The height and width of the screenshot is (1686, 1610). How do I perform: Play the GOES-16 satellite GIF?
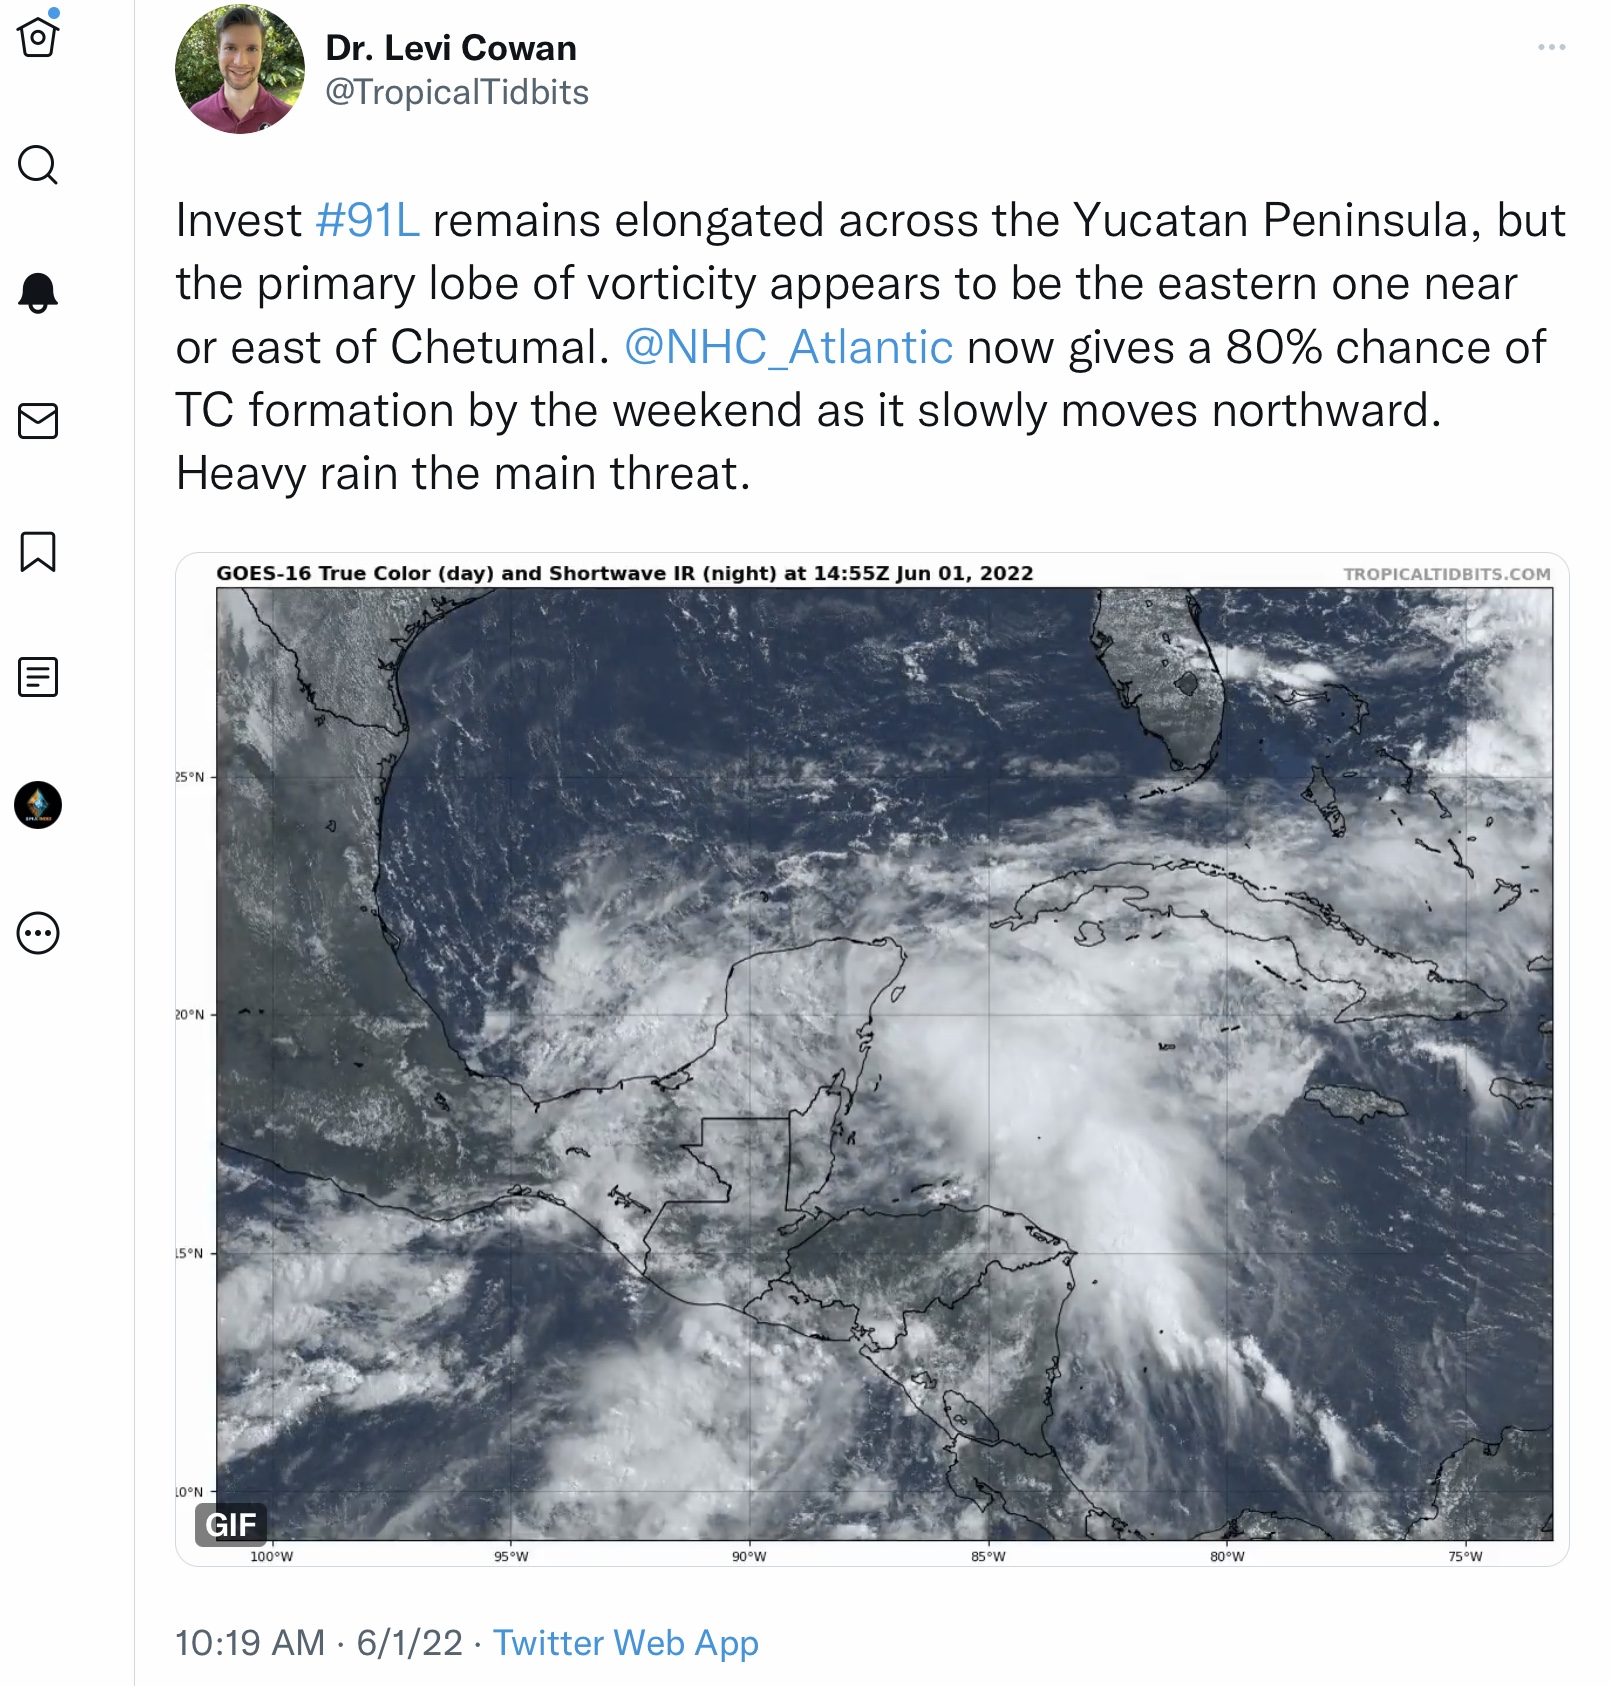[x=872, y=1059]
